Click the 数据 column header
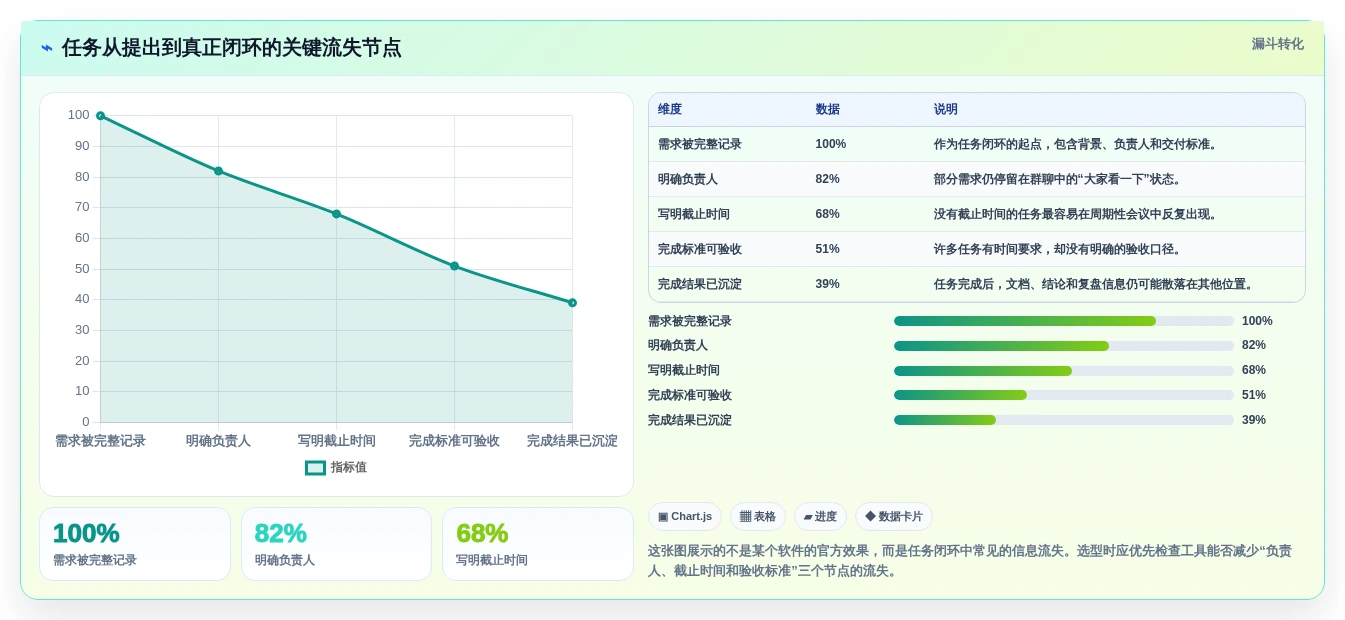 [x=827, y=110]
